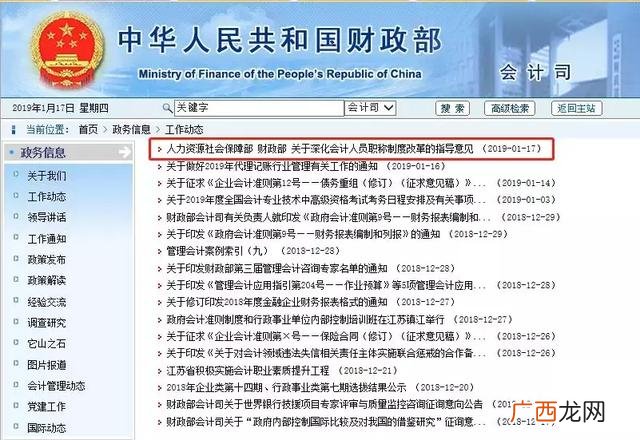The image size is (640, 440).
Task: Open 政策解读 in the sidebar
Action: pos(47,280)
